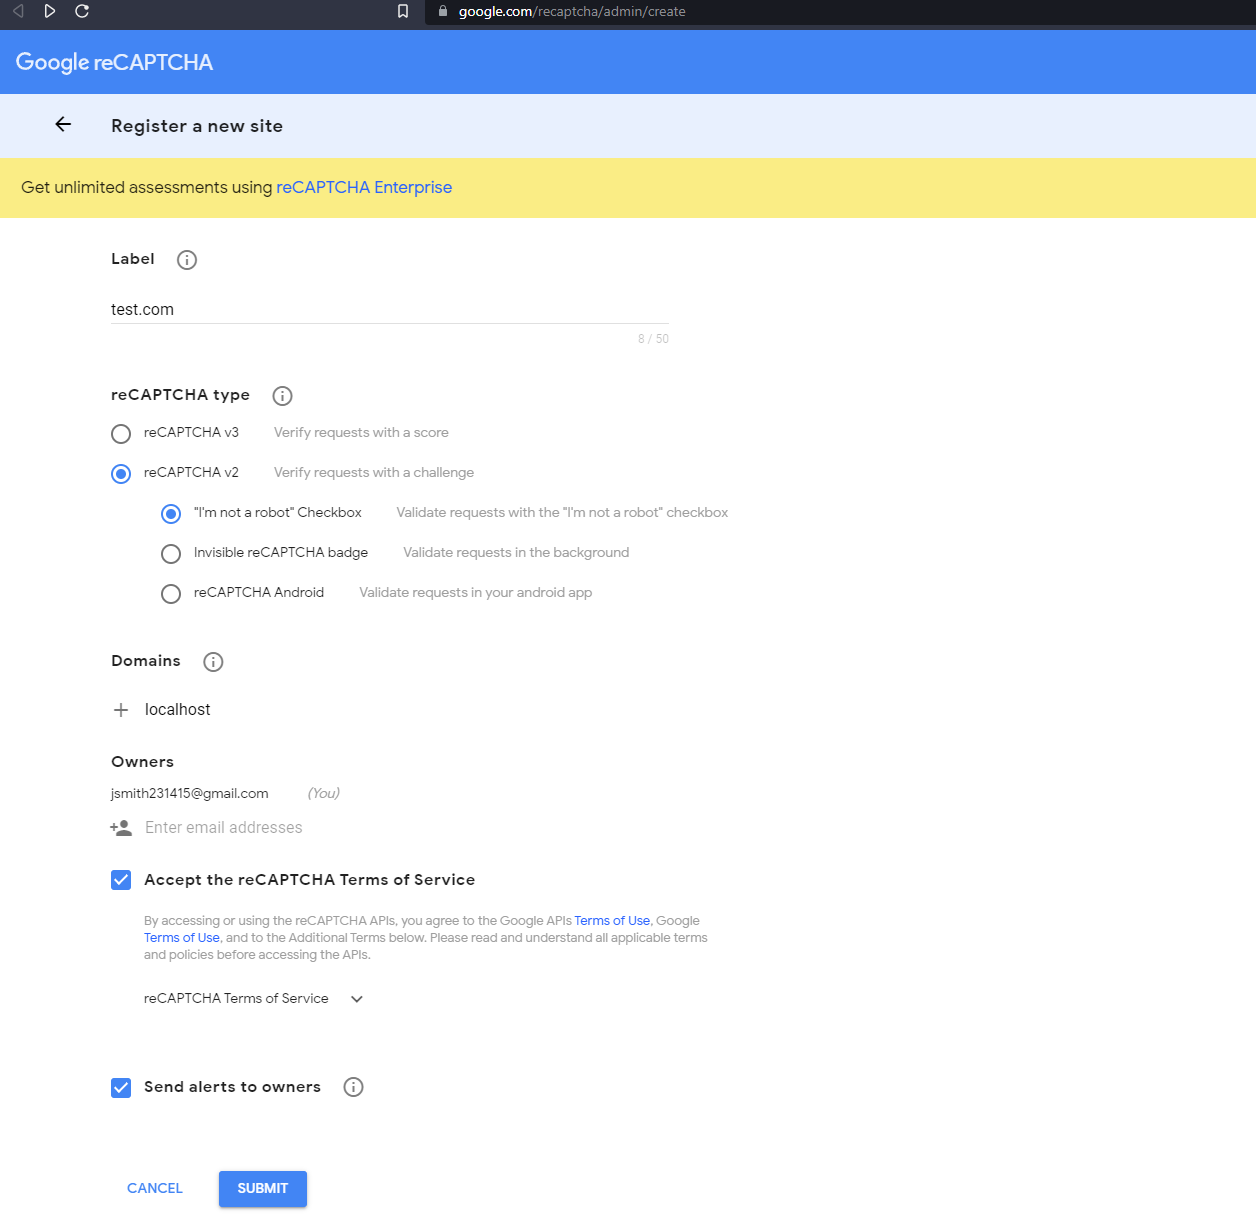1256x1220 pixels.
Task: Choose the "I'm not a robot" Checkbox option
Action: [x=171, y=514]
